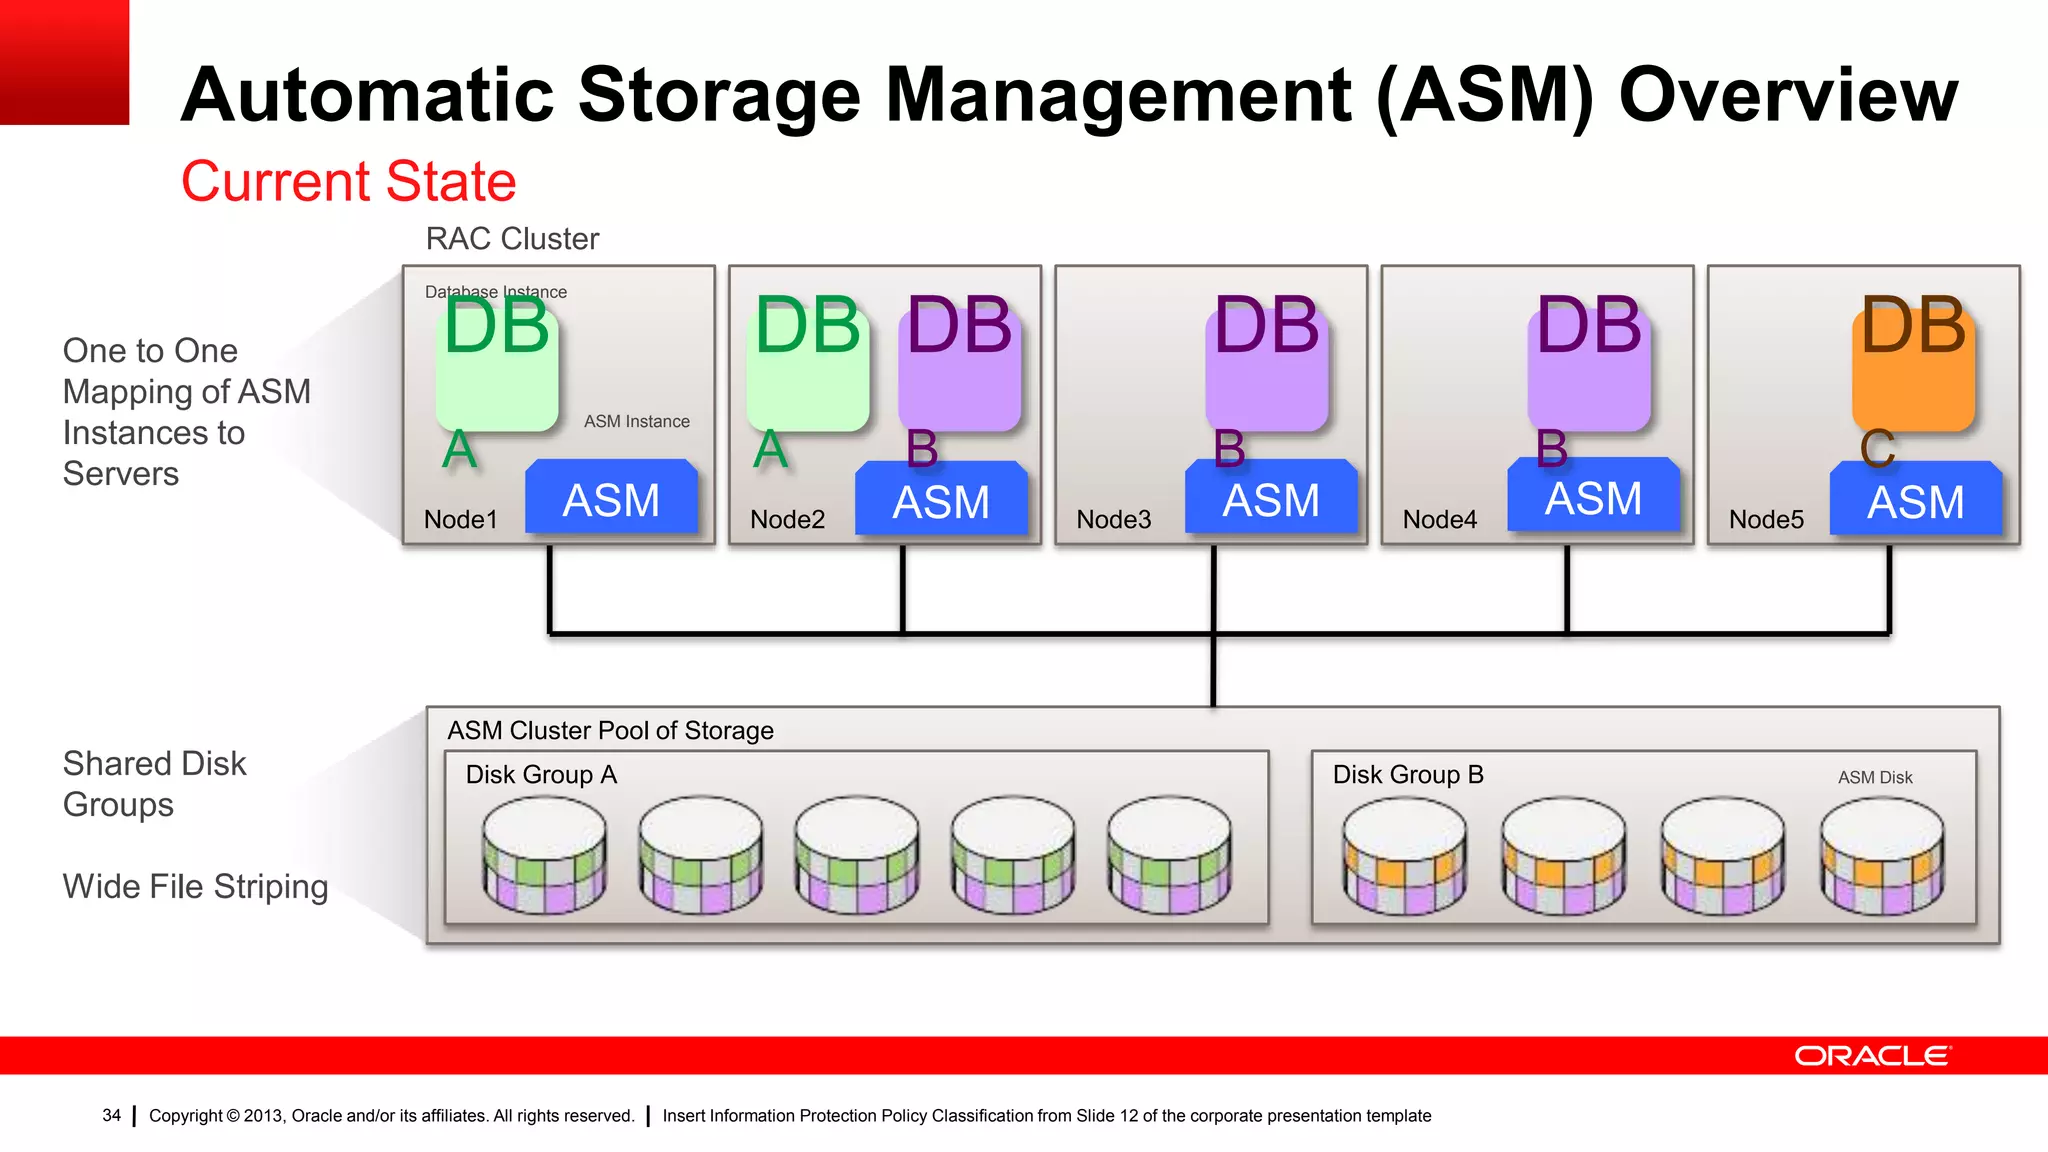2048x1152 pixels.
Task: Select the blue ASM instance in Node3
Action: point(1271,496)
